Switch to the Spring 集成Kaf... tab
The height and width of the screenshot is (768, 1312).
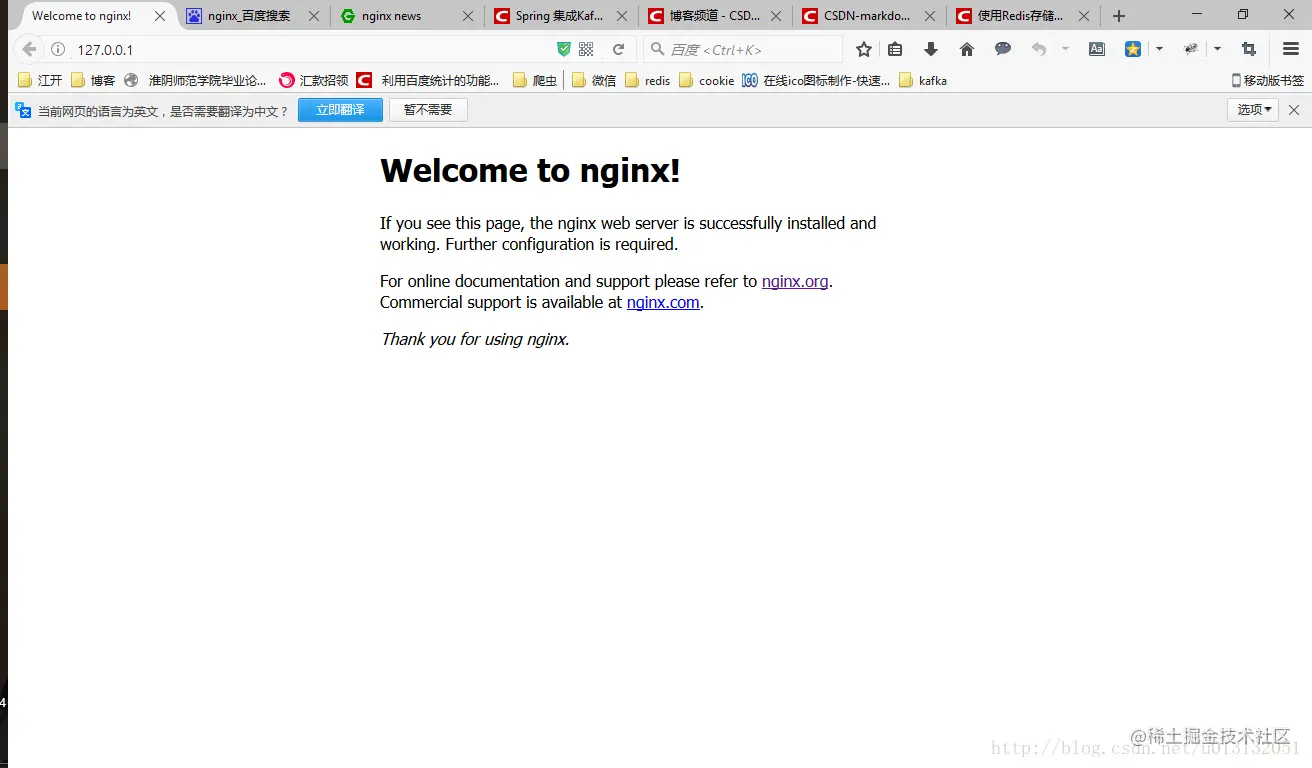click(x=559, y=16)
